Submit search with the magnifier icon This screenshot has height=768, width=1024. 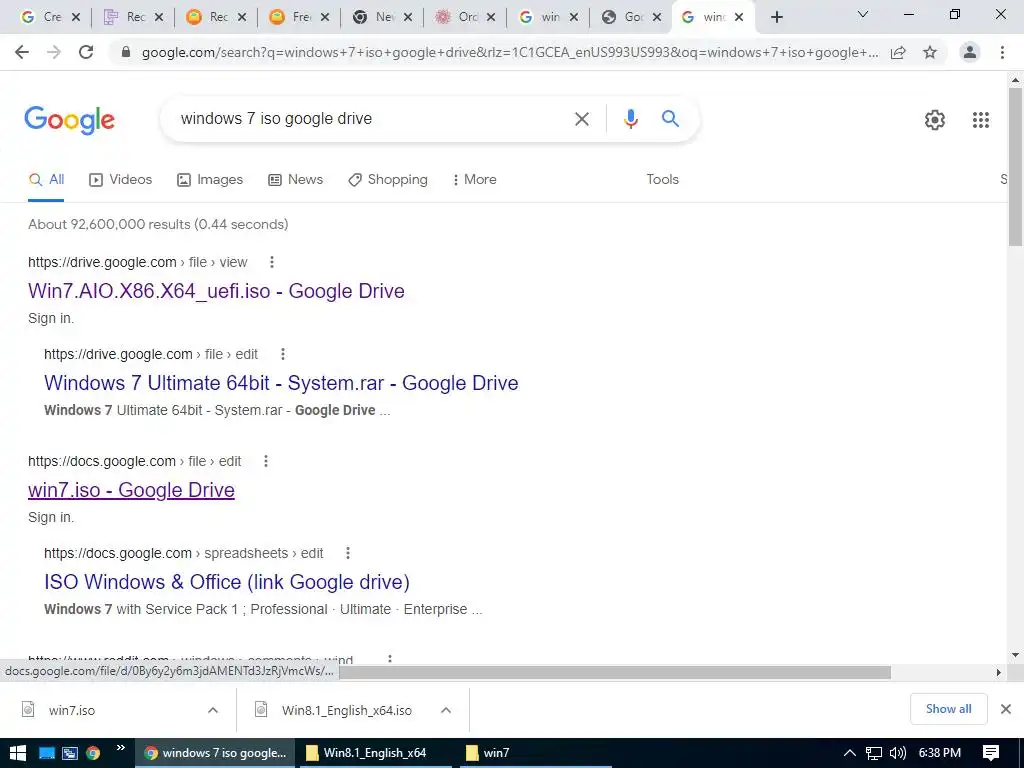pyautogui.click(x=670, y=119)
